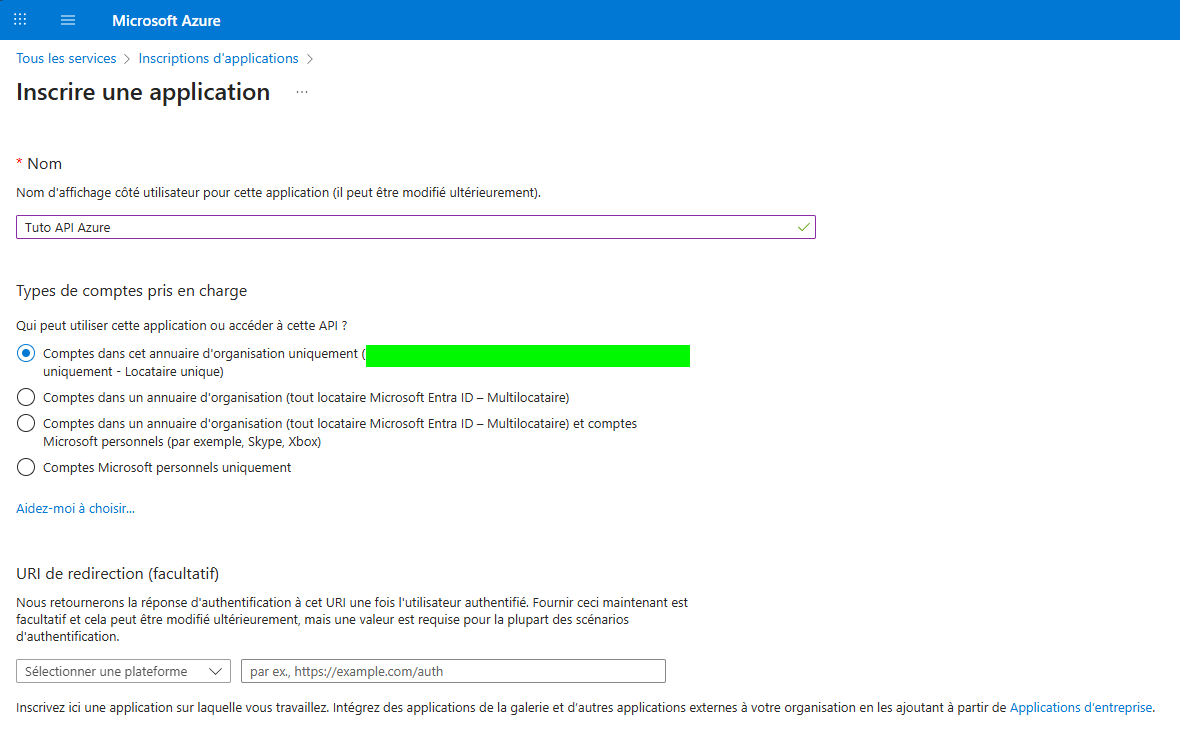Open the "Inscriptions d'applications" breadcrumb
The height and width of the screenshot is (729, 1180).
218,58
